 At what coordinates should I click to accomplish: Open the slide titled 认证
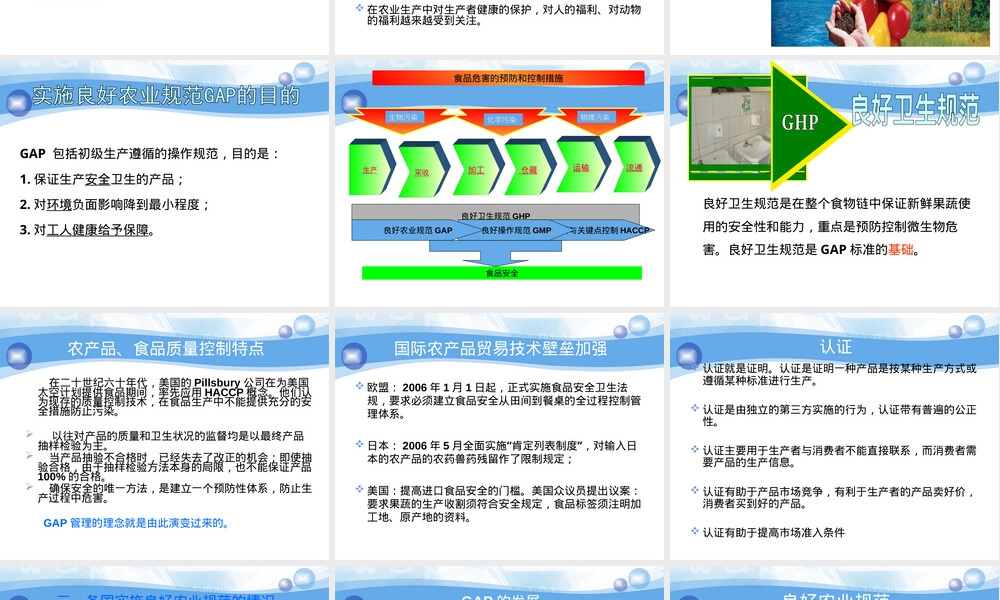pos(835,436)
